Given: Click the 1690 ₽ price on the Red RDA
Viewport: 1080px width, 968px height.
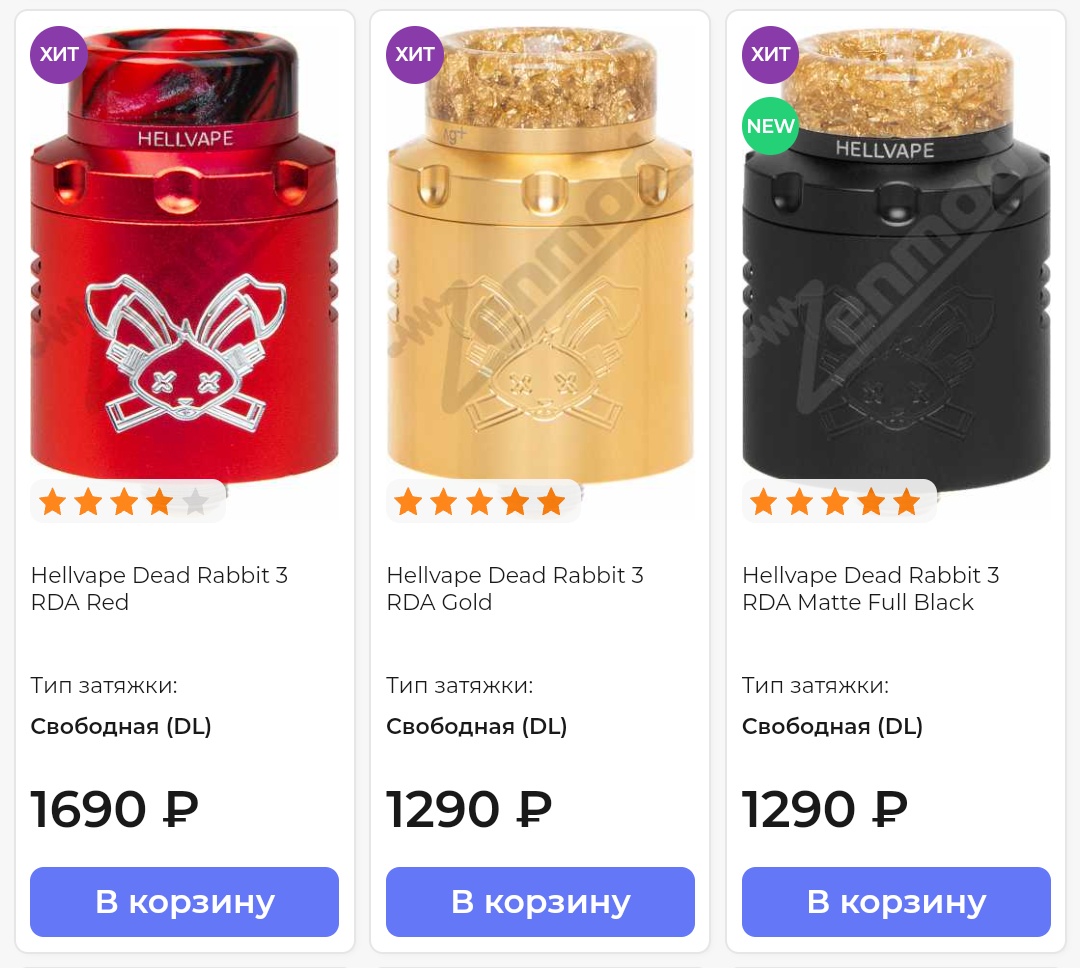Looking at the screenshot, I should [x=114, y=809].
